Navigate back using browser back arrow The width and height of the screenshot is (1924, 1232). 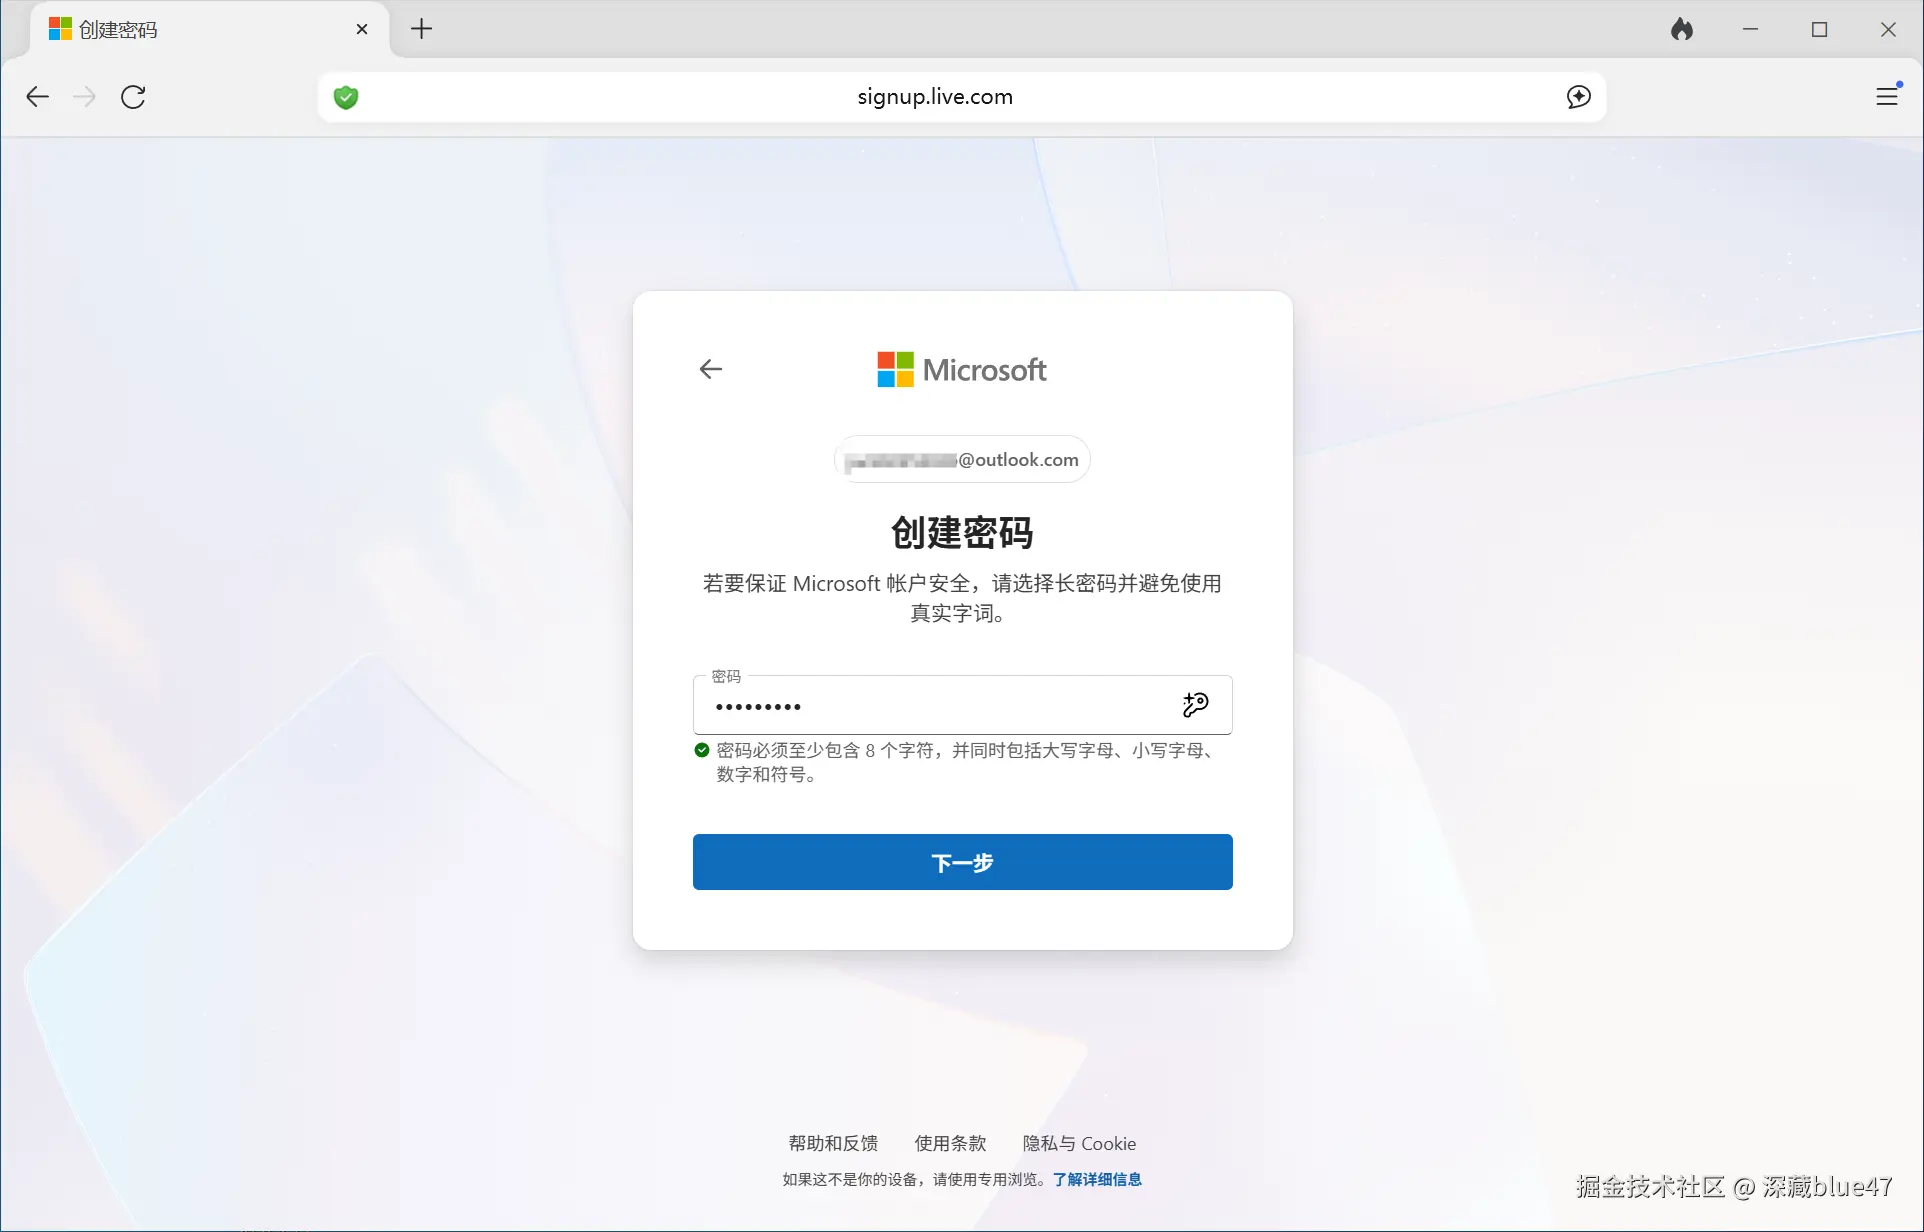point(37,96)
